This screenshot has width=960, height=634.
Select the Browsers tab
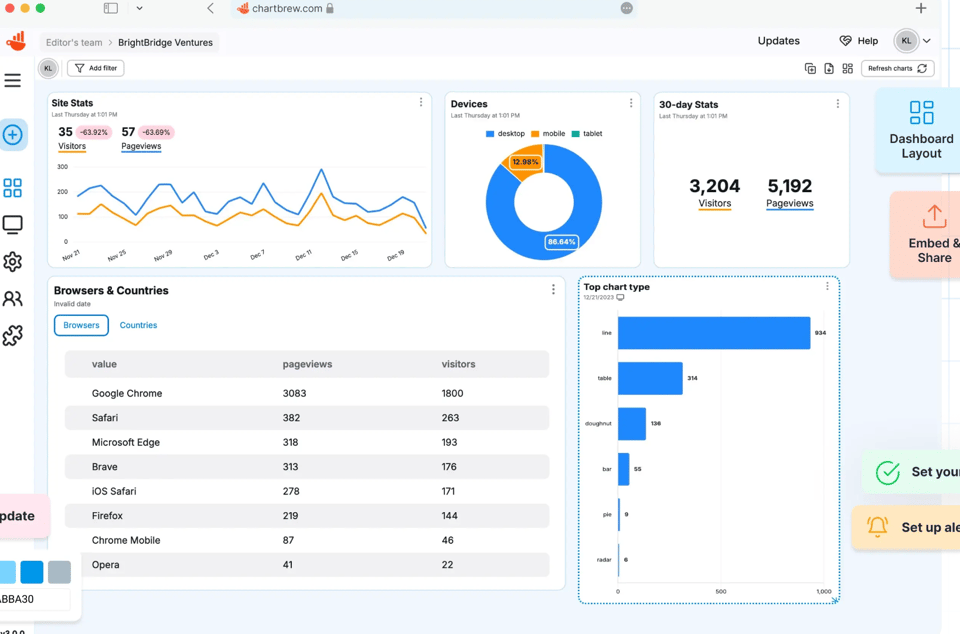(81, 325)
